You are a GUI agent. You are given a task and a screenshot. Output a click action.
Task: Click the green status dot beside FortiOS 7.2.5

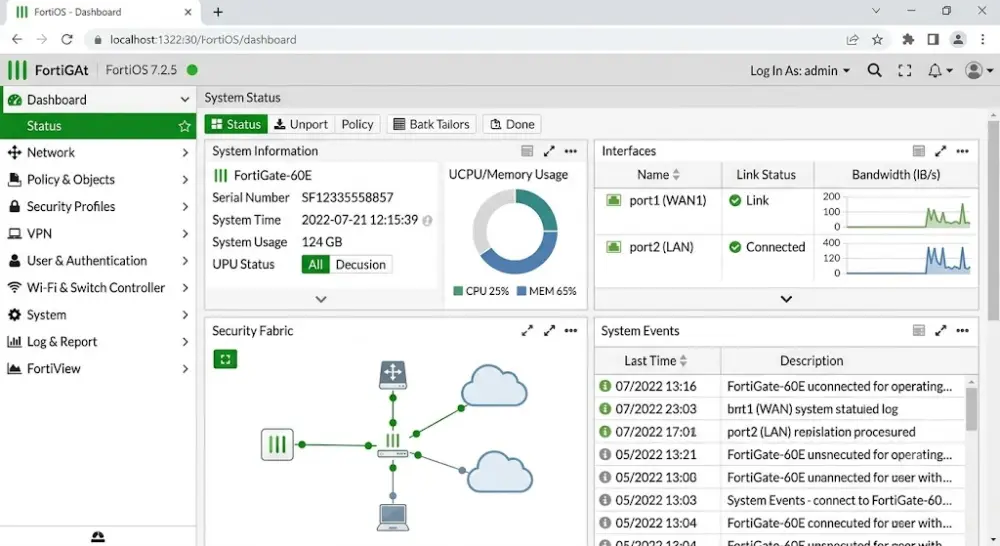(x=192, y=70)
